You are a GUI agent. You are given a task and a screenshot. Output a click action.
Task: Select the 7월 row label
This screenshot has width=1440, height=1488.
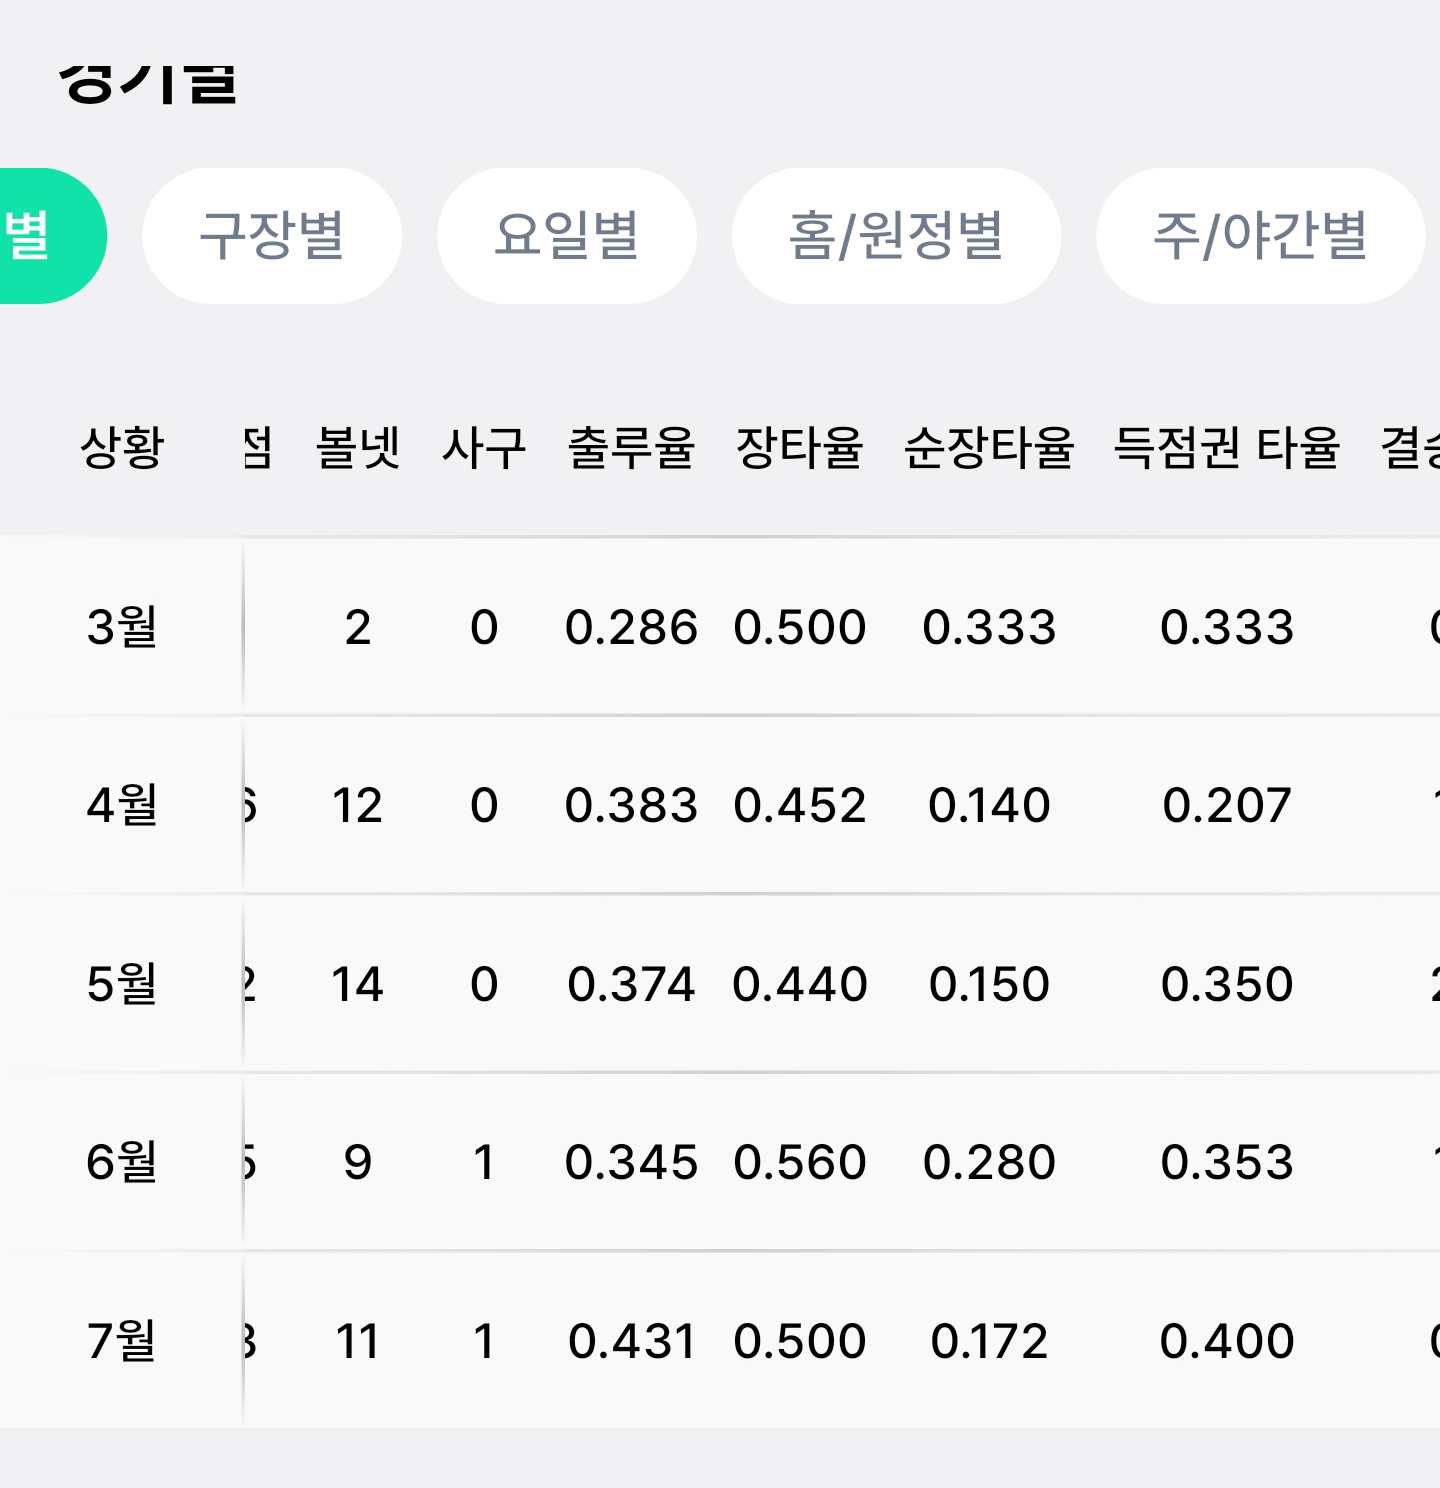click(x=122, y=1341)
